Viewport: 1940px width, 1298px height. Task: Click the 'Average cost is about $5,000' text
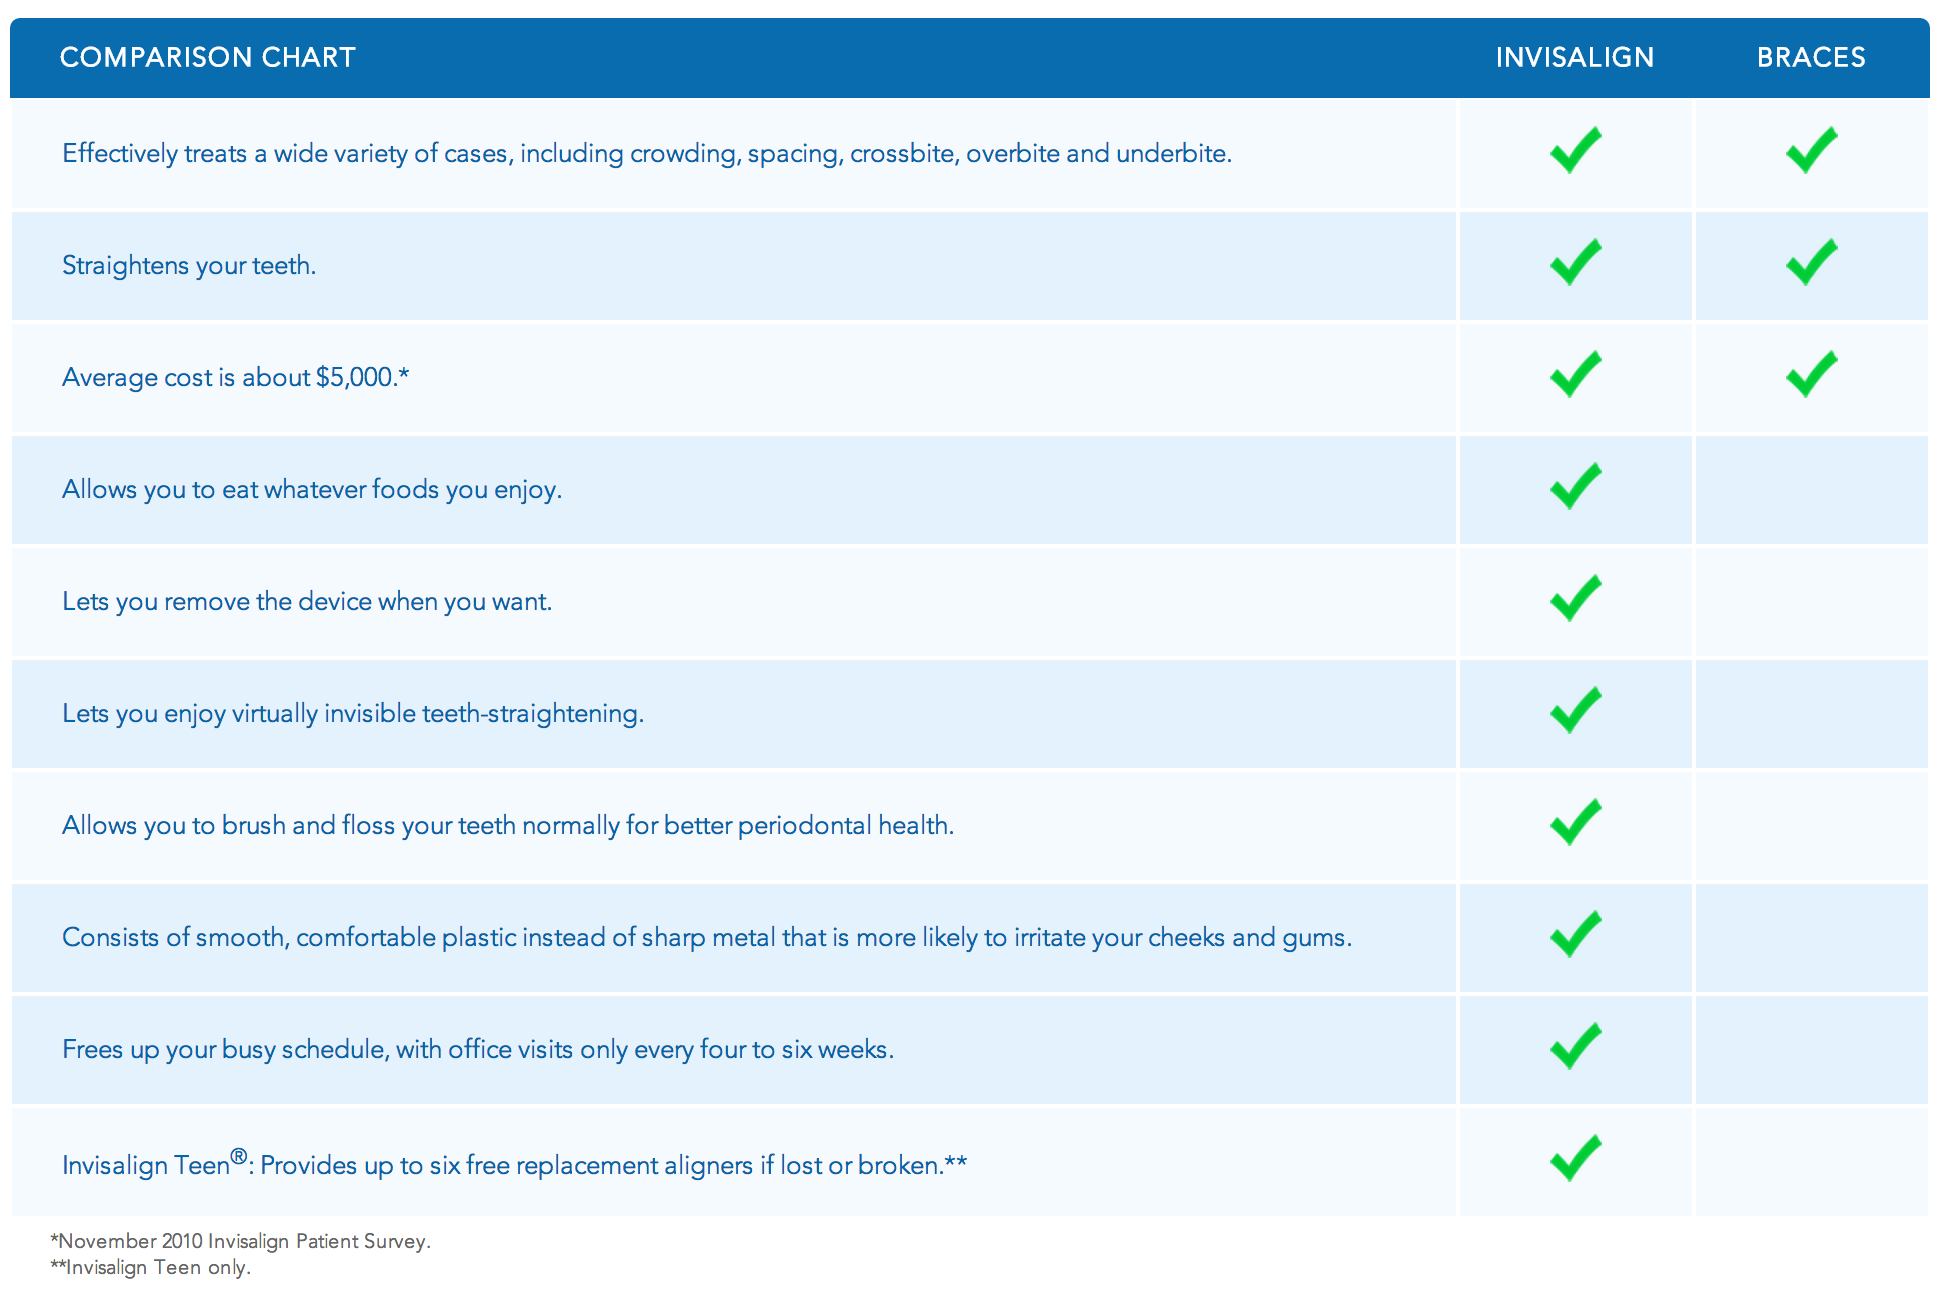[235, 378]
